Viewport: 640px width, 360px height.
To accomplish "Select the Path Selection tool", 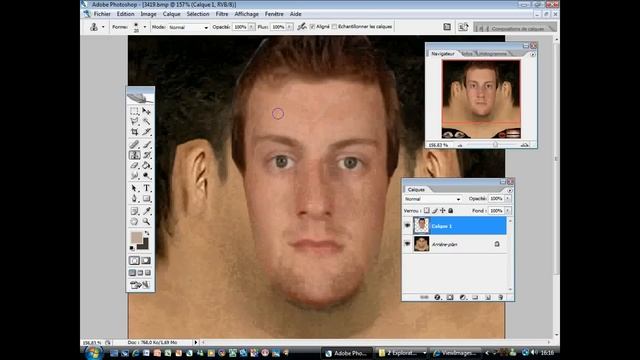I will [134, 189].
